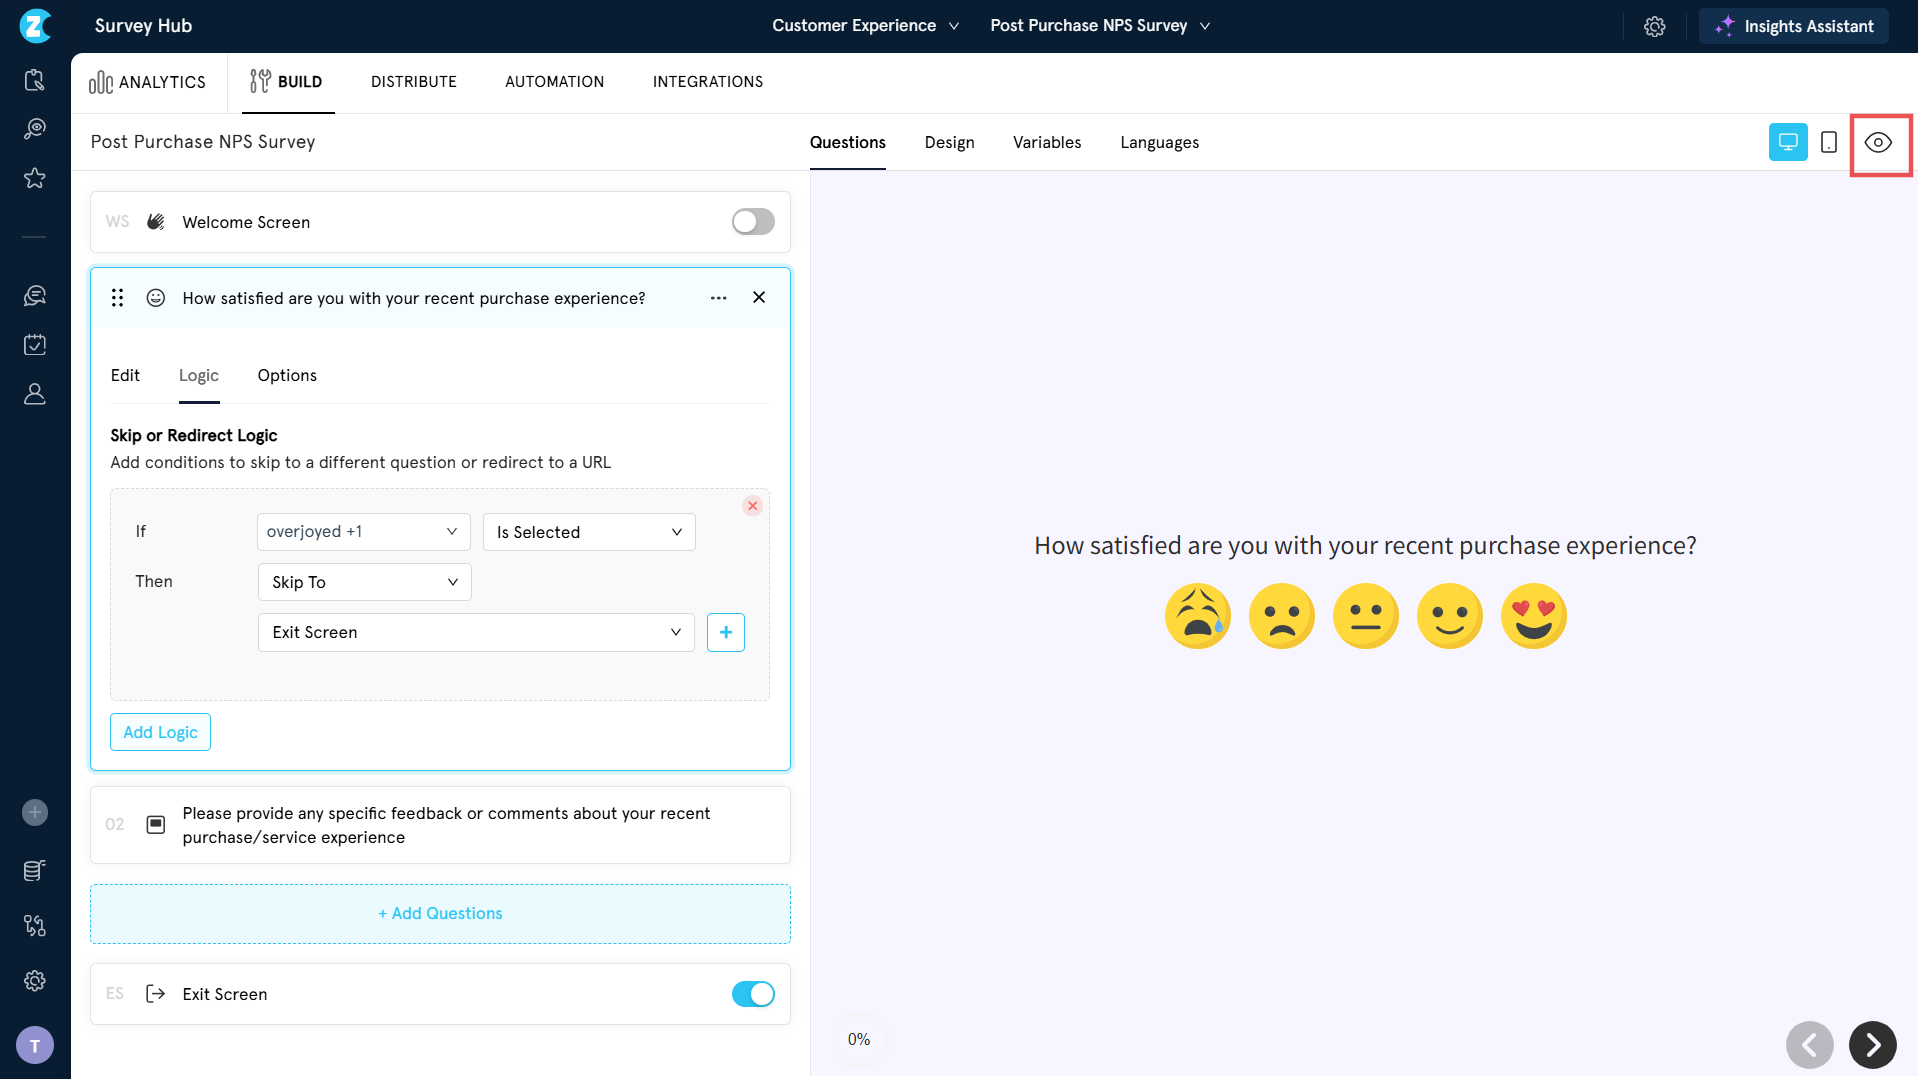Viewport: 1918px width, 1079px height.
Task: Close the expanded question card
Action: 759,298
